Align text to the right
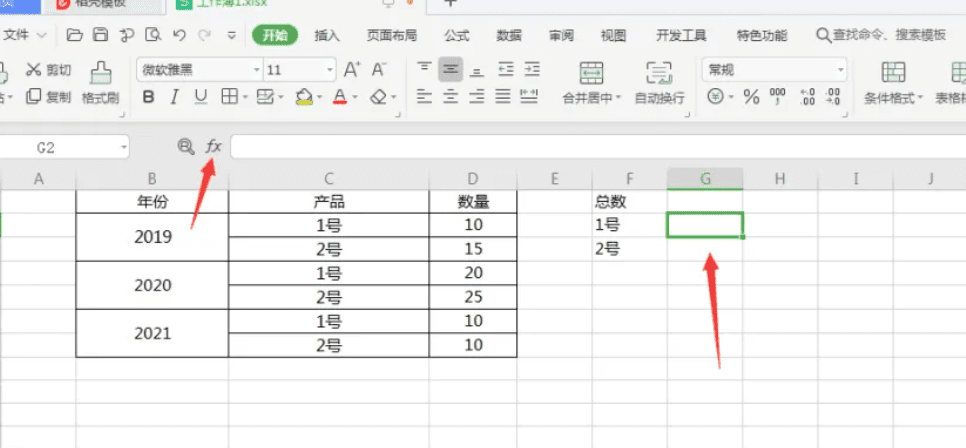 tap(476, 96)
